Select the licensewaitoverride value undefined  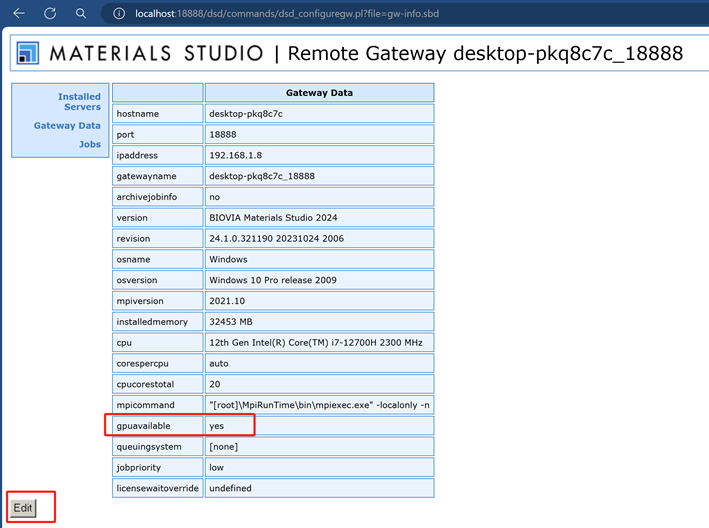point(319,488)
